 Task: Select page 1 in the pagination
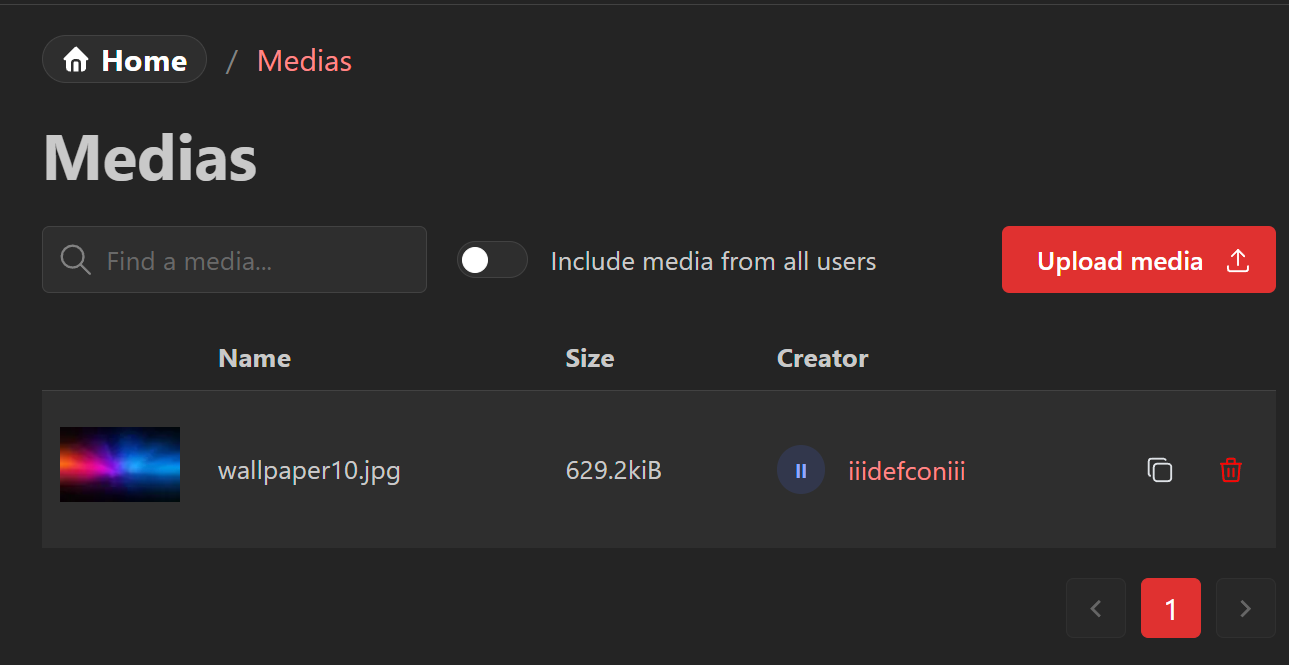pyautogui.click(x=1170, y=608)
